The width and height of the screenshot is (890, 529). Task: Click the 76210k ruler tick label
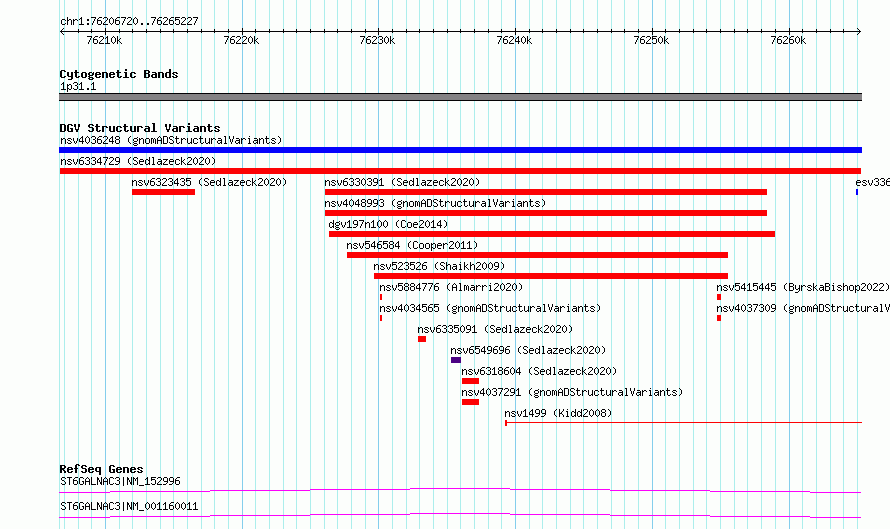click(x=104, y=40)
